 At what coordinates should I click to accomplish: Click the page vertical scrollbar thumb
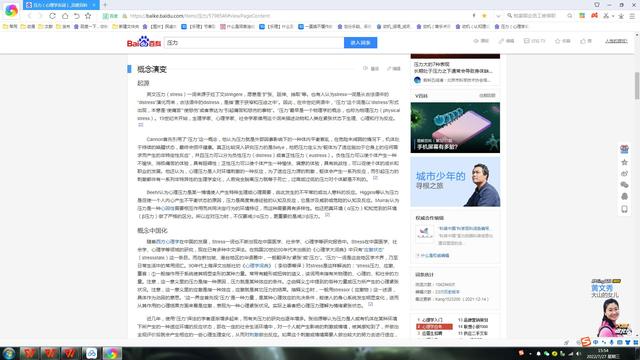tap(637, 85)
